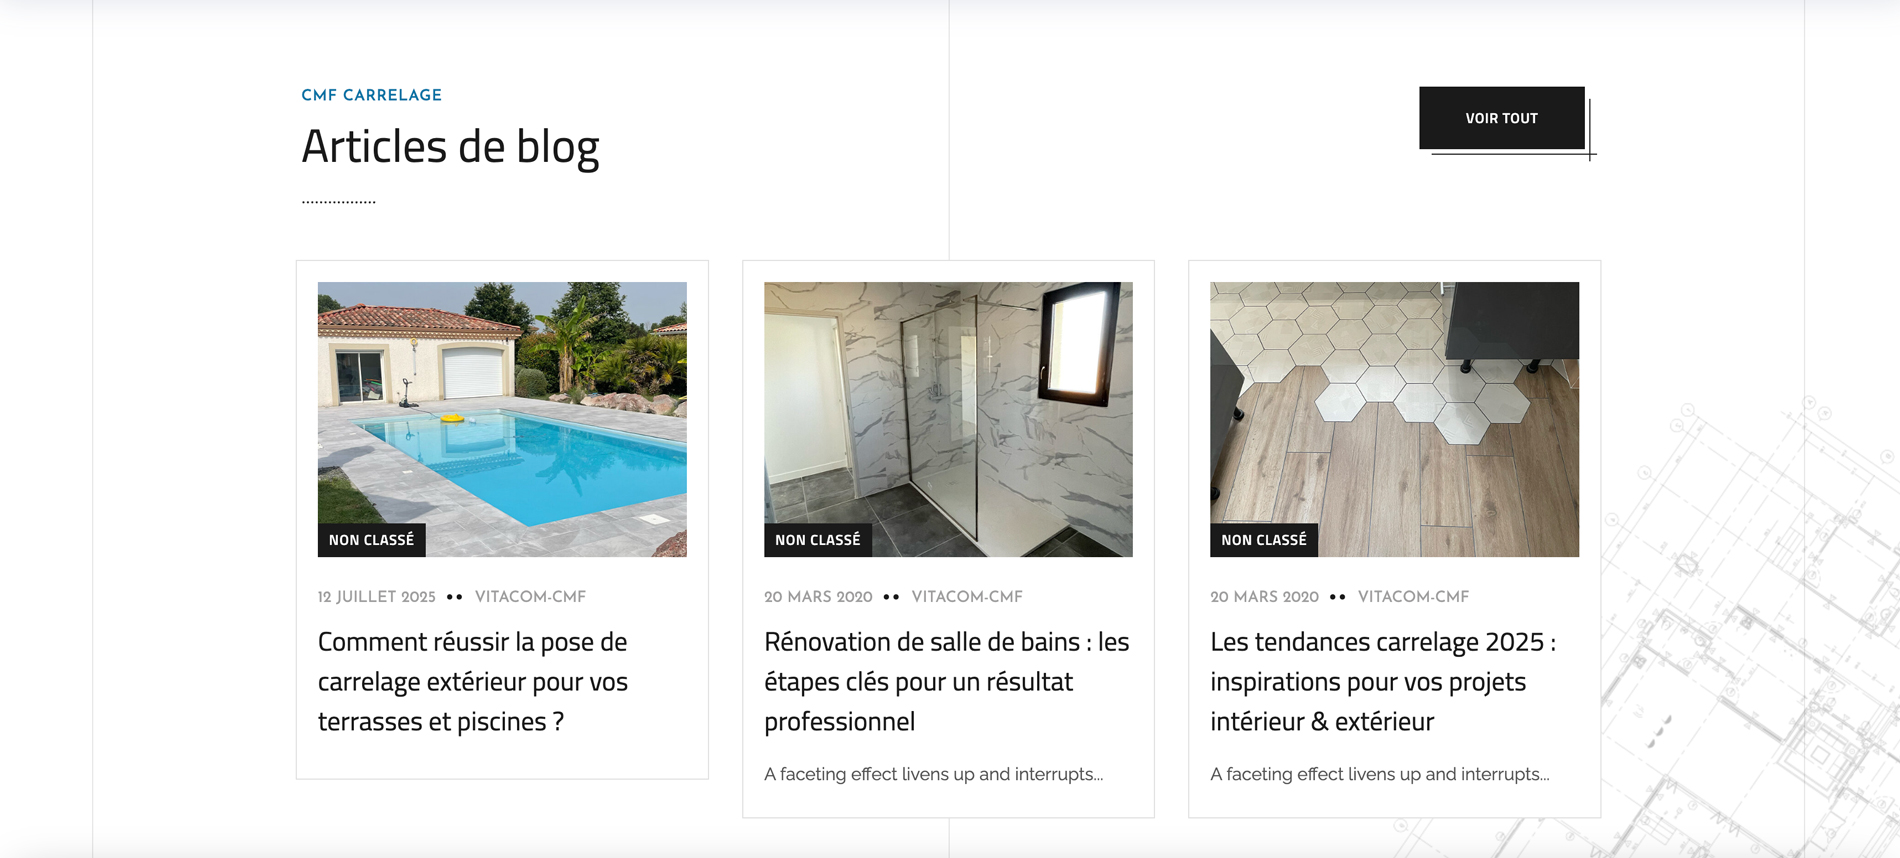This screenshot has height=858, width=1900.
Task: Click the 12 JUILLET 2025 date
Action: click(x=377, y=597)
